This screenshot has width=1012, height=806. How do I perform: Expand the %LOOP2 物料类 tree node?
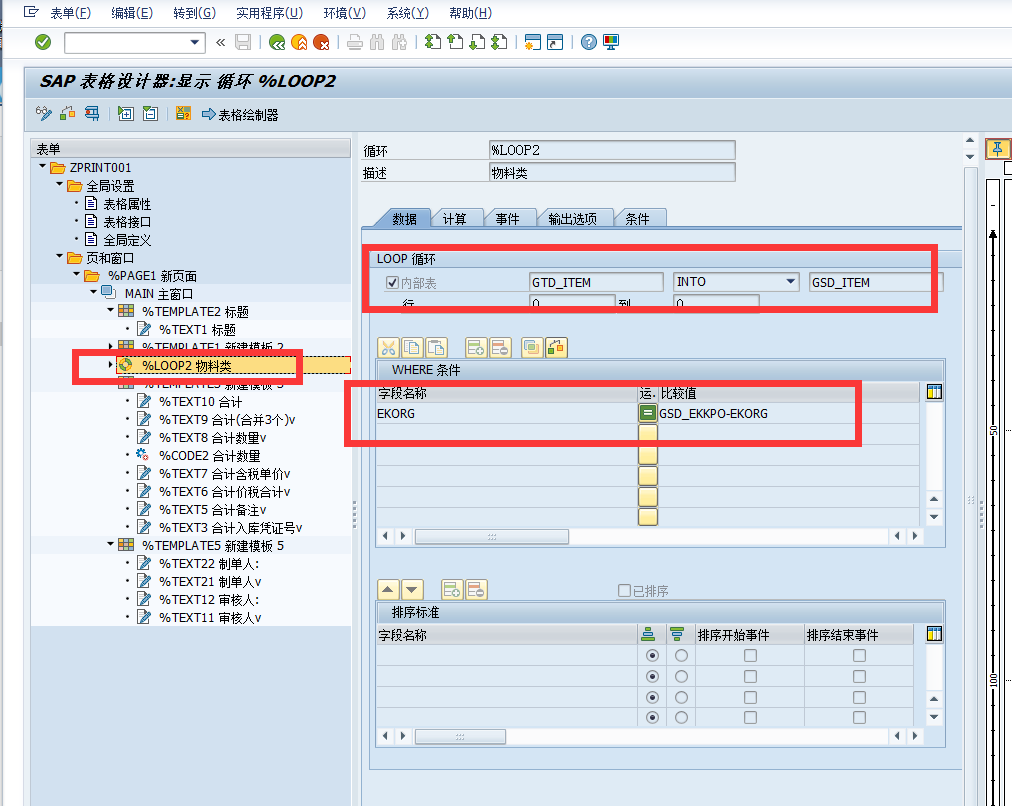(110, 365)
